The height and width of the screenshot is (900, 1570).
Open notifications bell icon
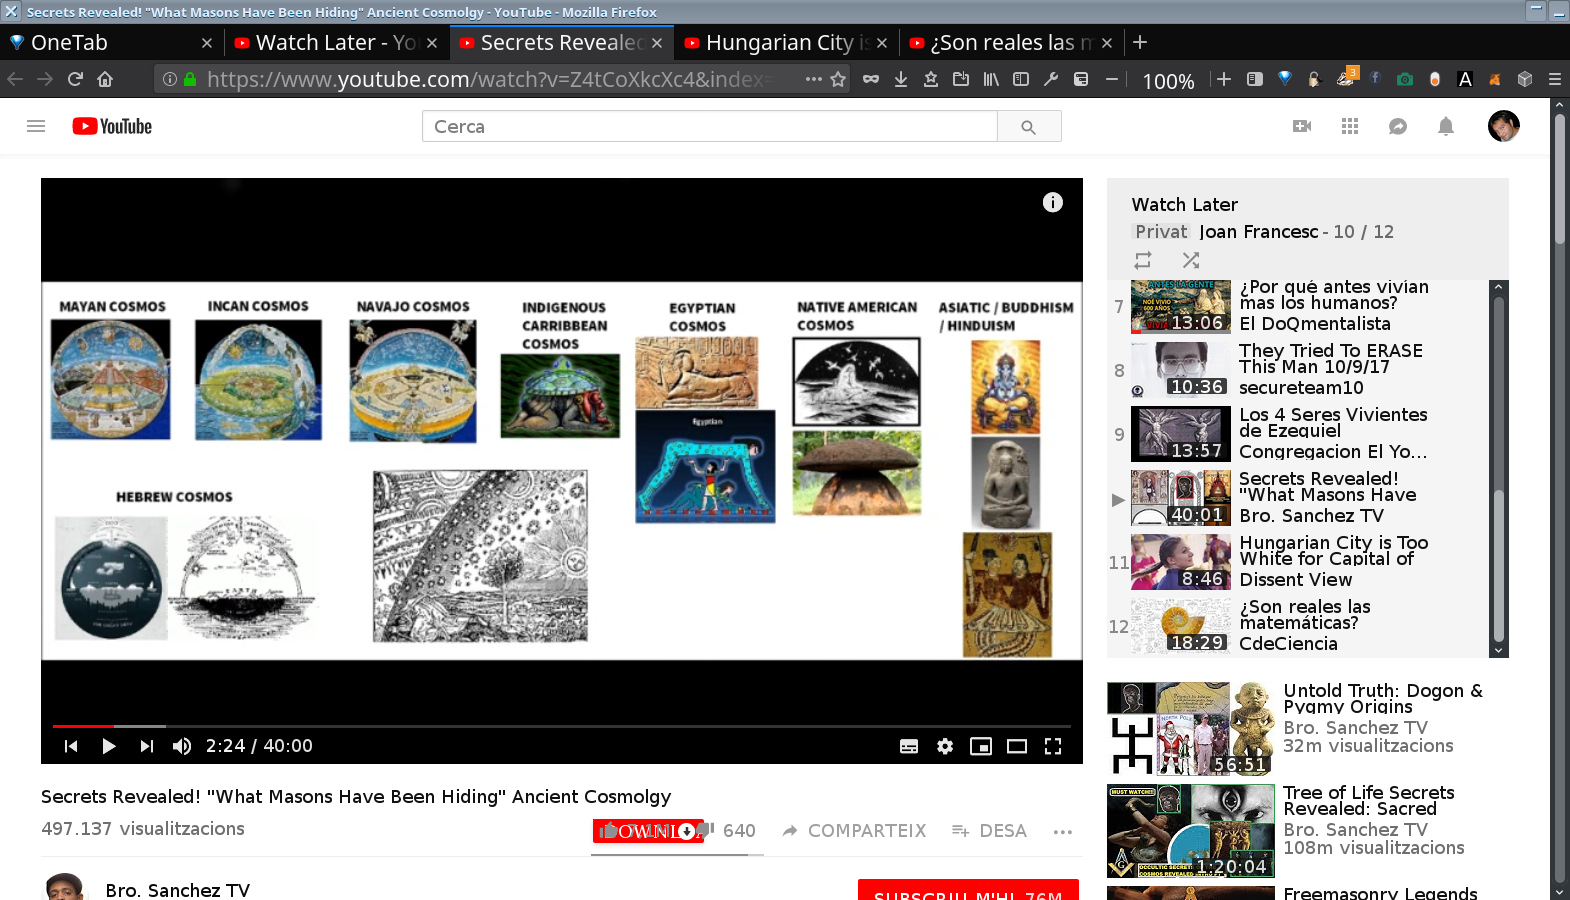point(1446,126)
